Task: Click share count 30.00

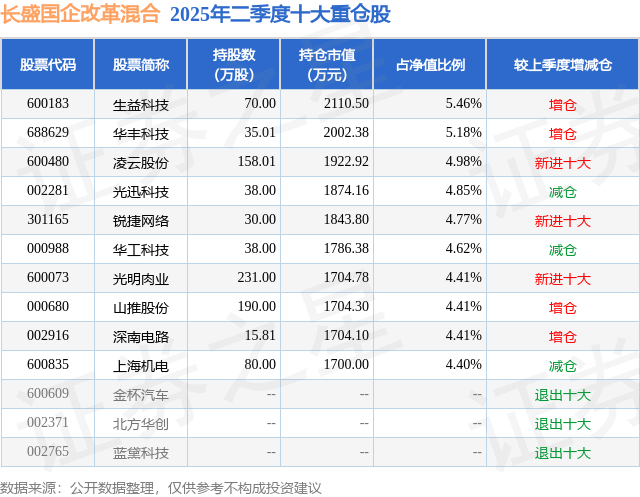Action: [260, 220]
